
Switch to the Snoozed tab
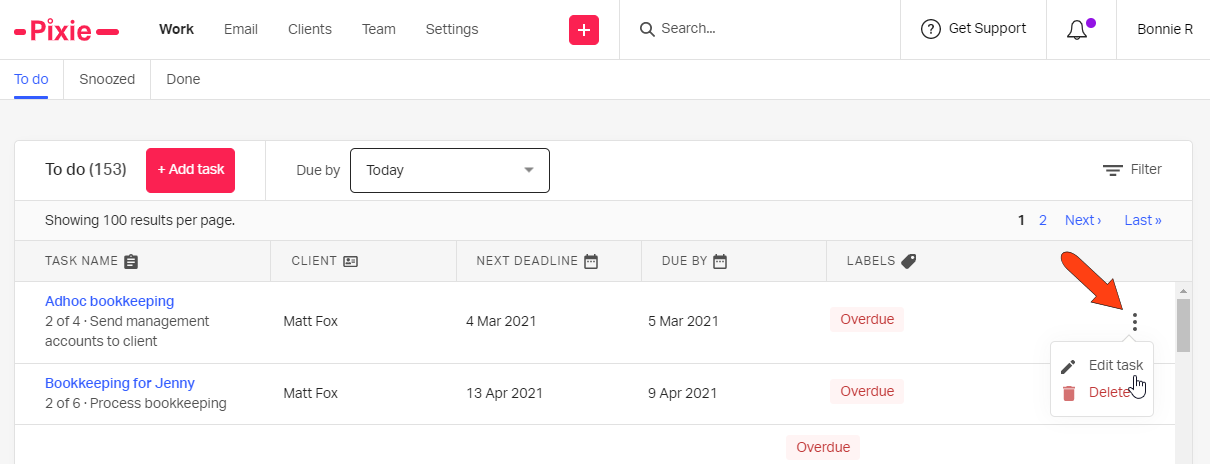tap(107, 79)
